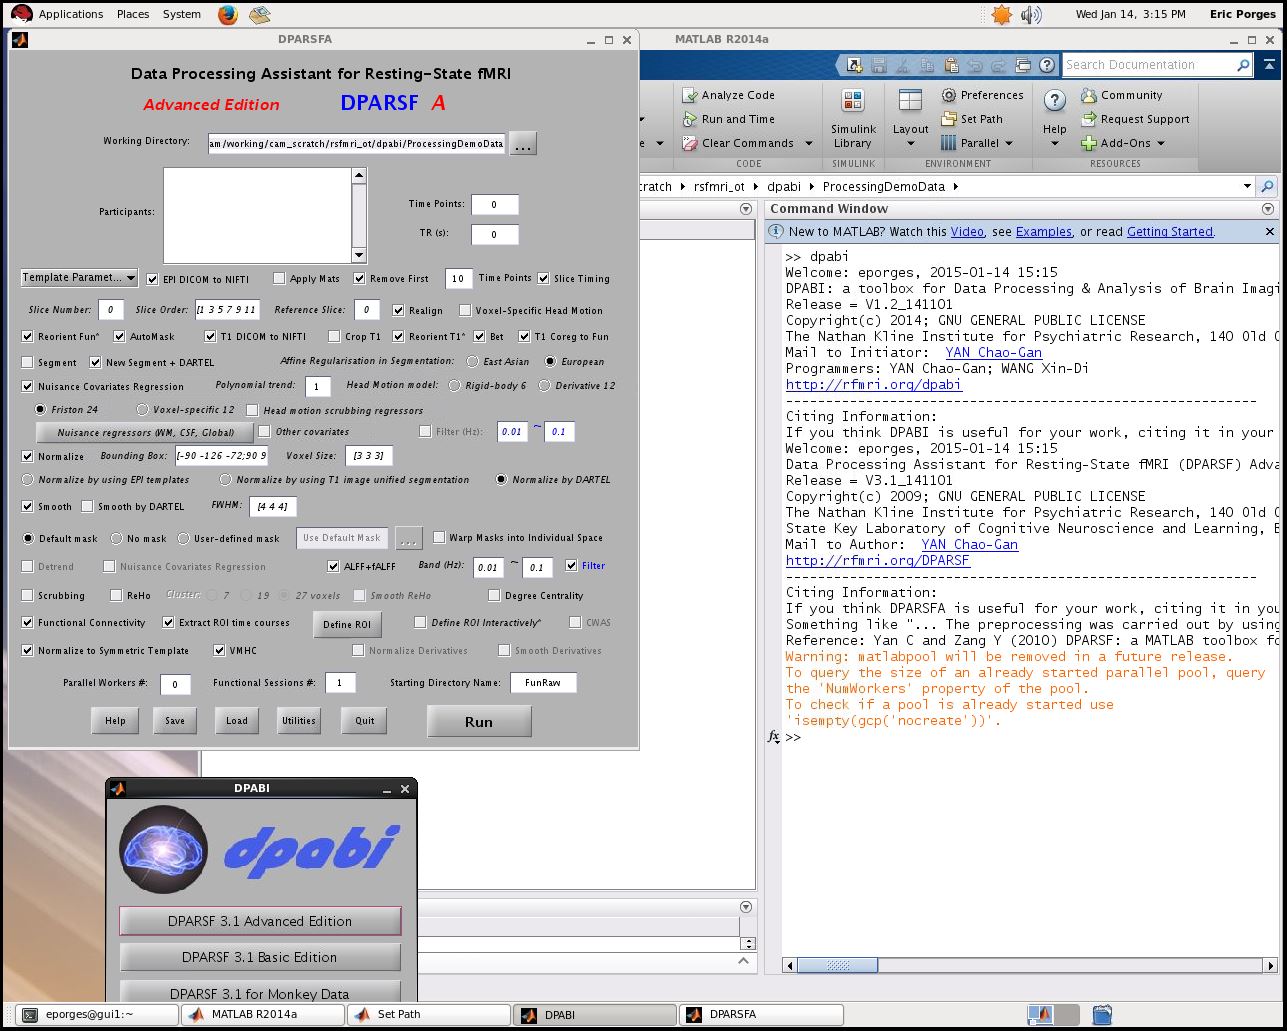Click the Run button in DPARSFA
1287x1031 pixels.
479,721
